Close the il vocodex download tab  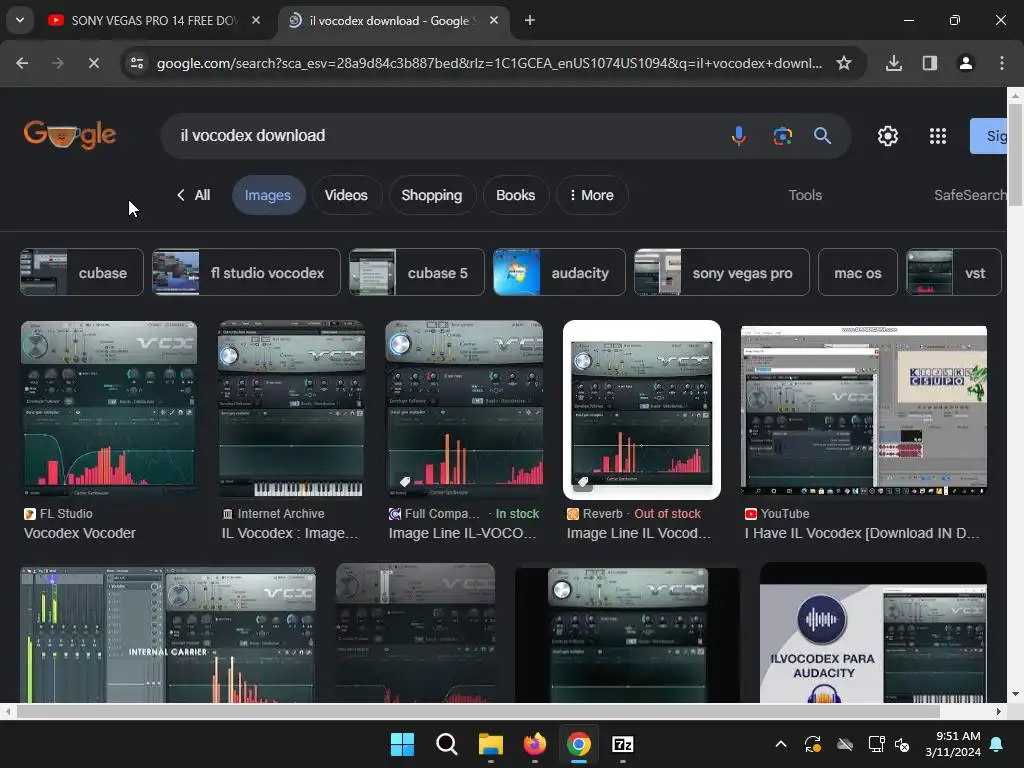pyautogui.click(x=494, y=20)
